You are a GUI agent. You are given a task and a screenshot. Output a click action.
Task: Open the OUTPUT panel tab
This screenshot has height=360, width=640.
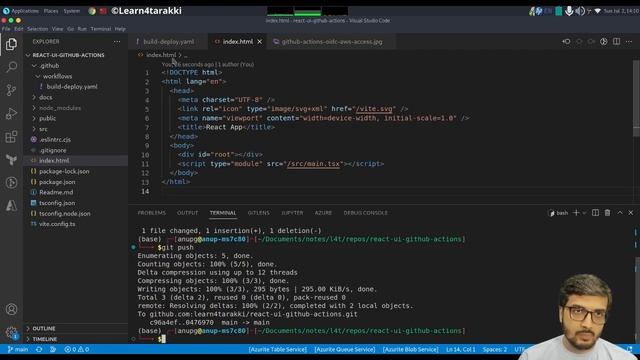[187, 213]
